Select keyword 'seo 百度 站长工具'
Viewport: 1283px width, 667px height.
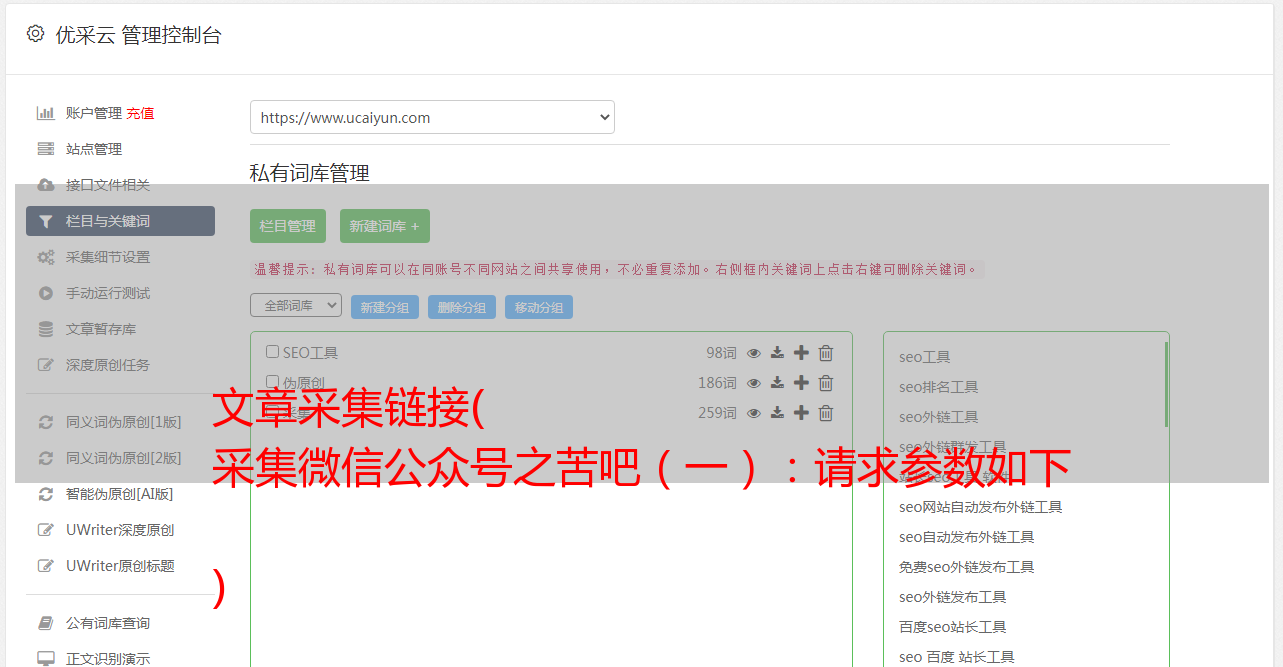pos(957,657)
